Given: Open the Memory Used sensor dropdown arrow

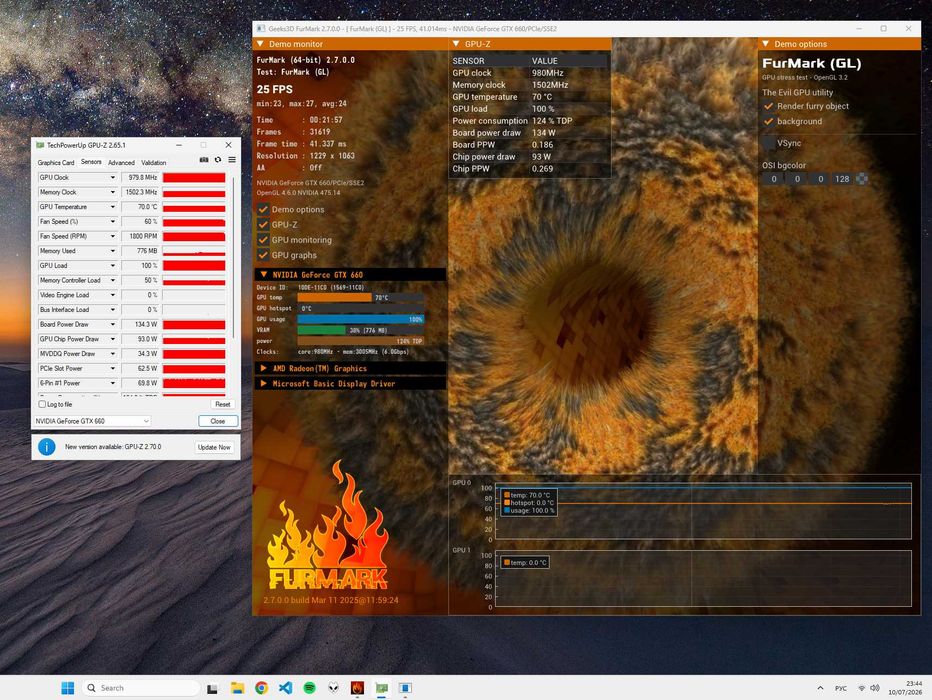Looking at the screenshot, I should click(112, 251).
